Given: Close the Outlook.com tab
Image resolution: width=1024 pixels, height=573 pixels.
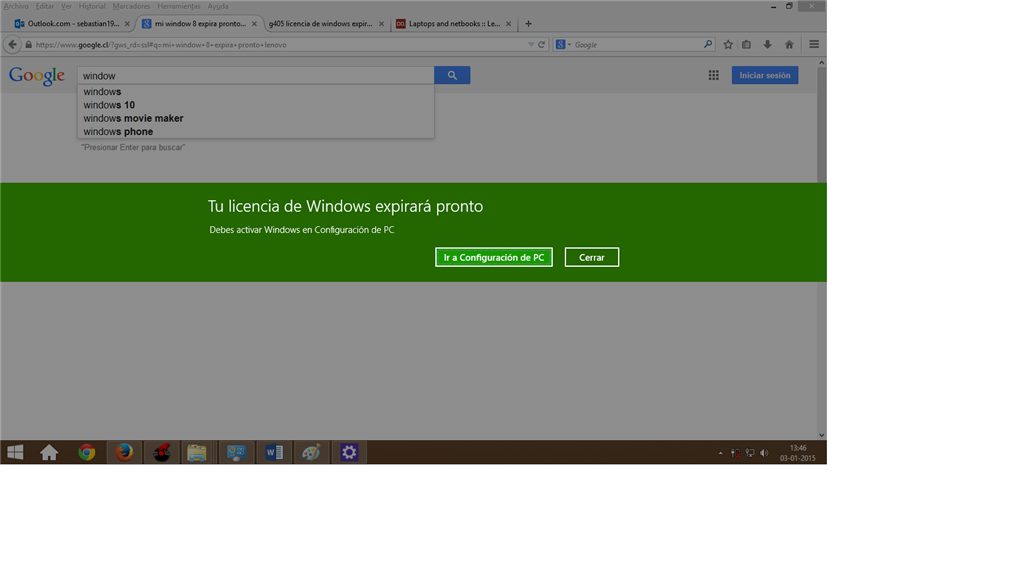Looking at the screenshot, I should tap(127, 24).
